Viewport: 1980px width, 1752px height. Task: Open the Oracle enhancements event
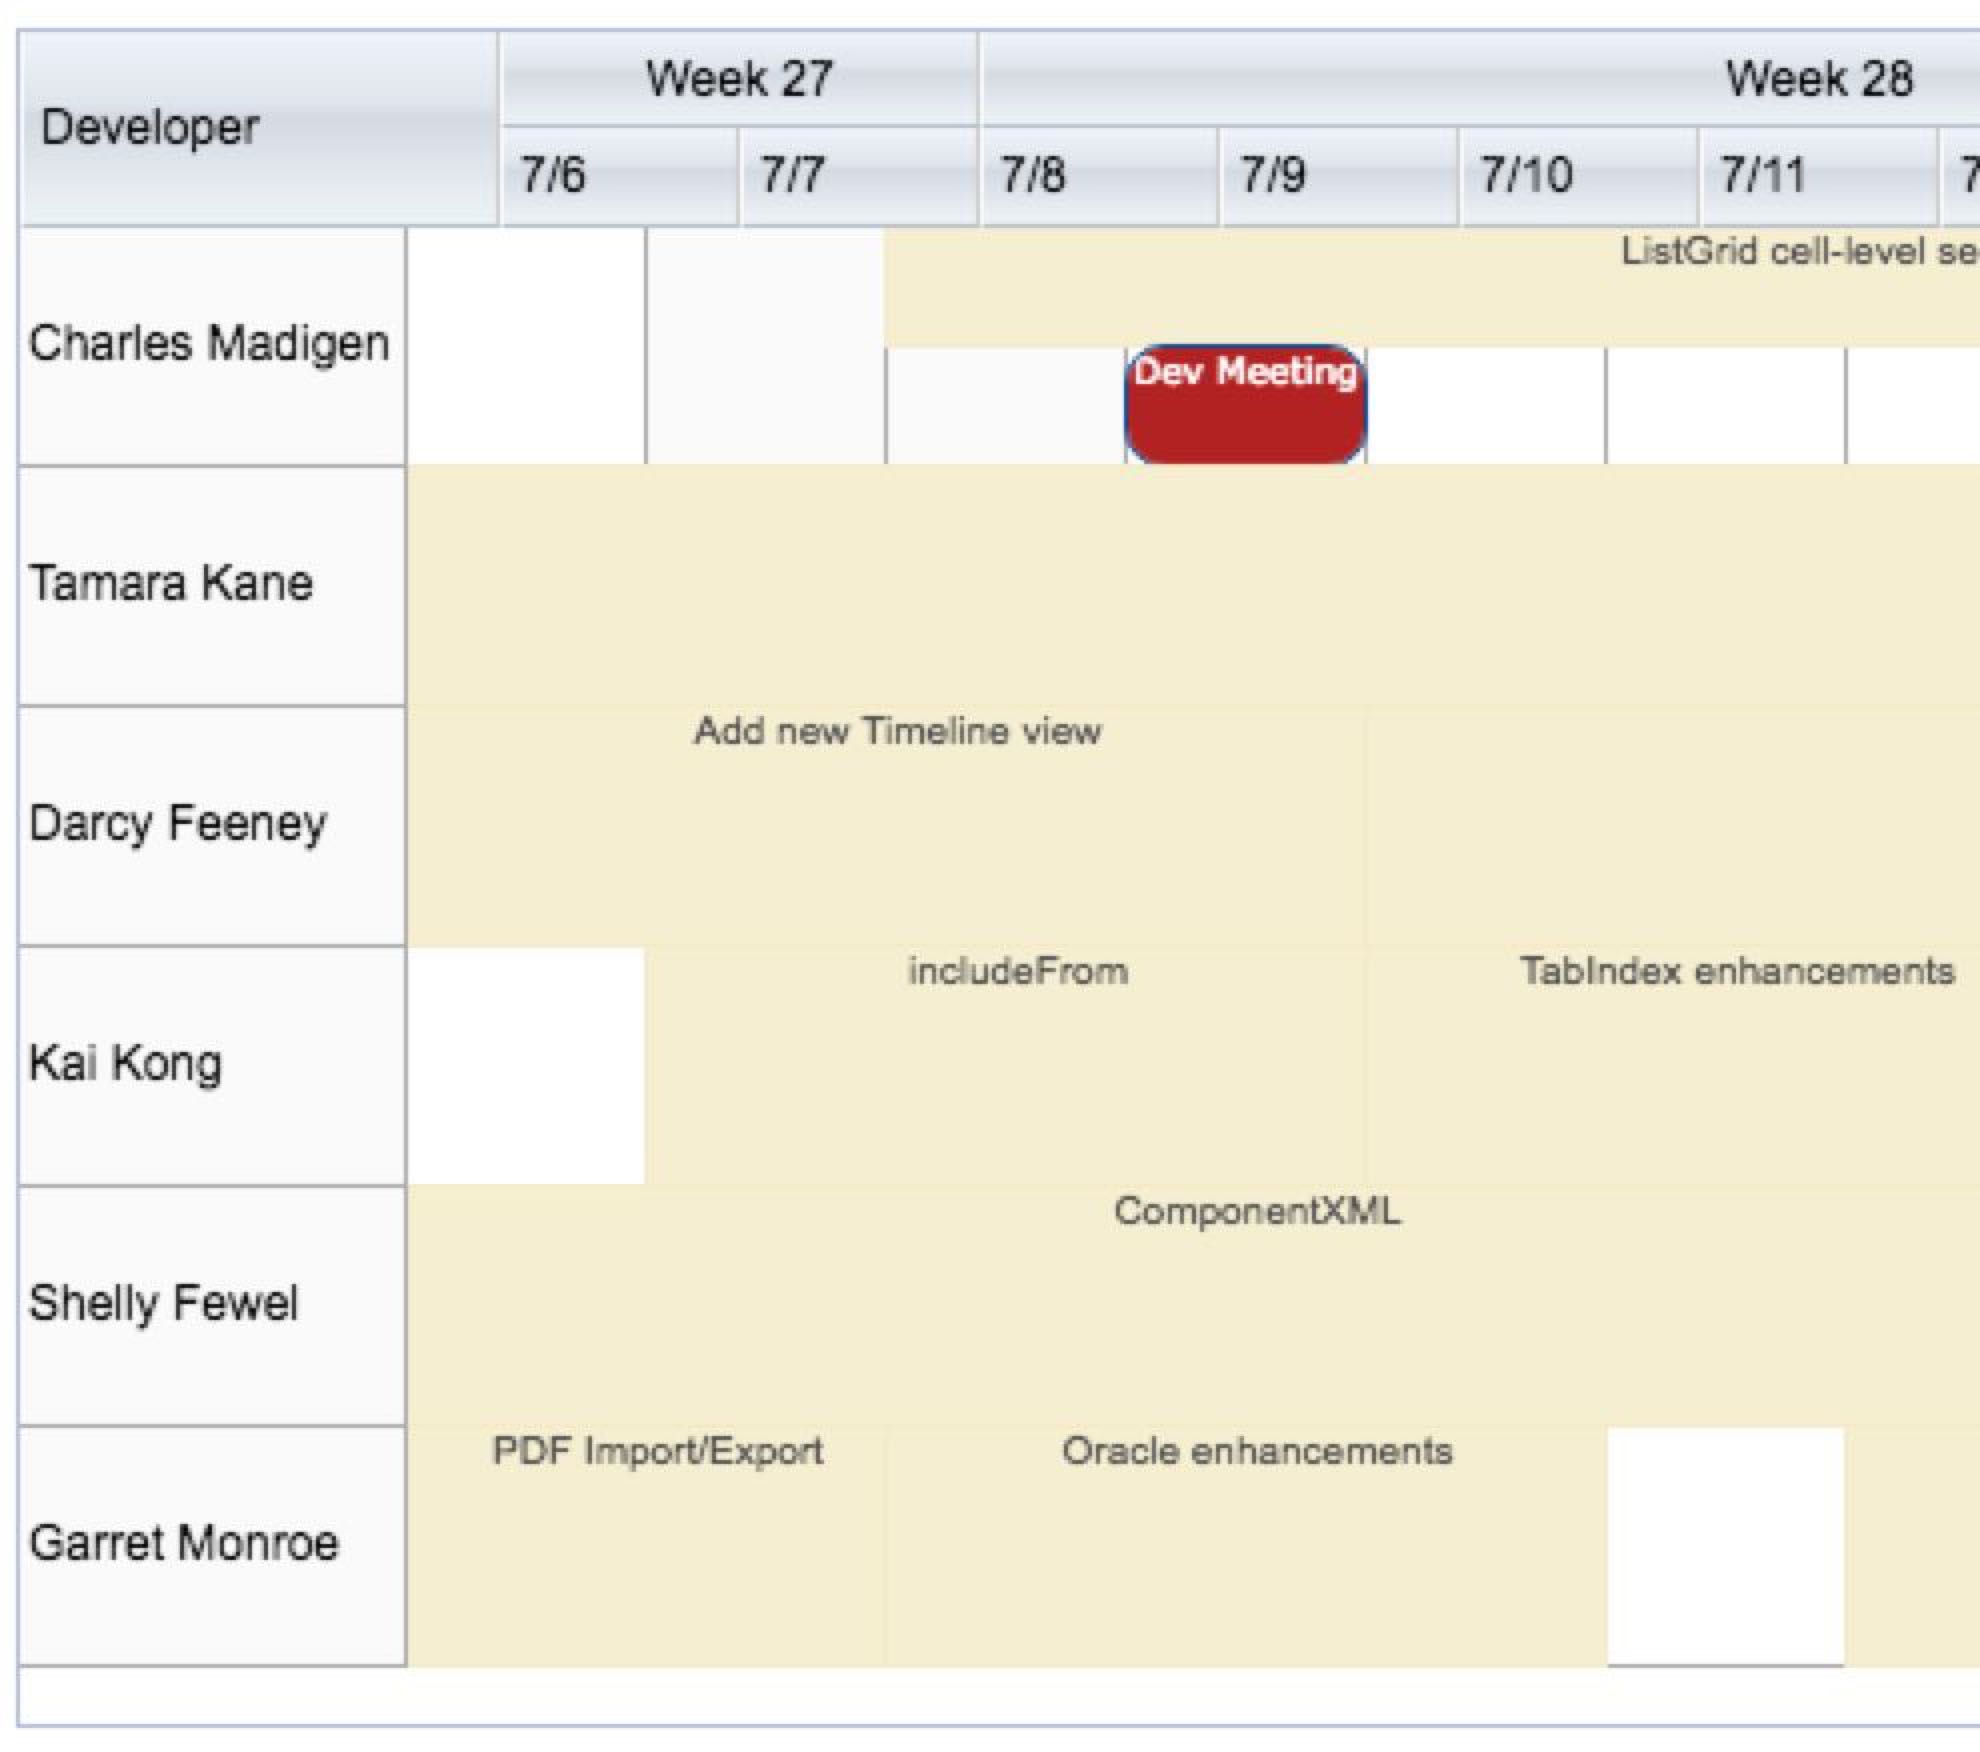click(1246, 1546)
